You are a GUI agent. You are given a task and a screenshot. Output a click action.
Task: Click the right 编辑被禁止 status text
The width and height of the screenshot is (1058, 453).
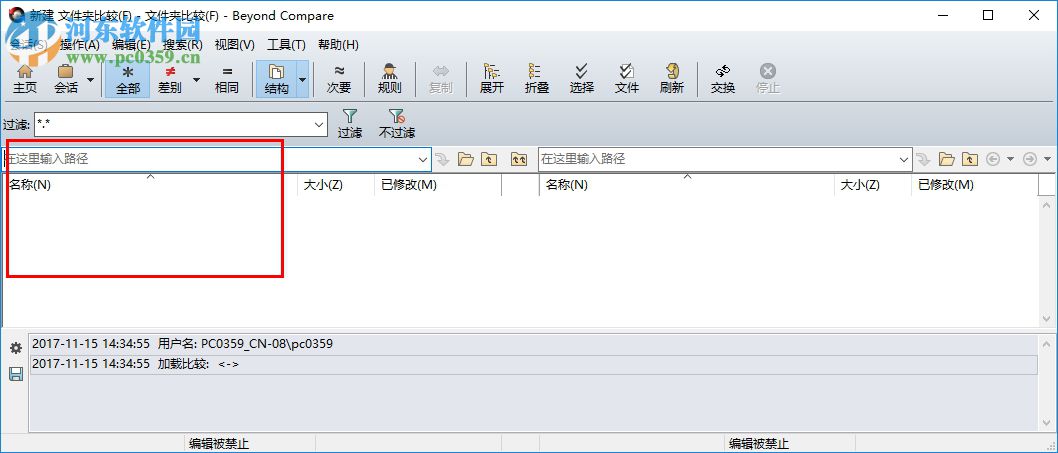pyautogui.click(x=758, y=444)
